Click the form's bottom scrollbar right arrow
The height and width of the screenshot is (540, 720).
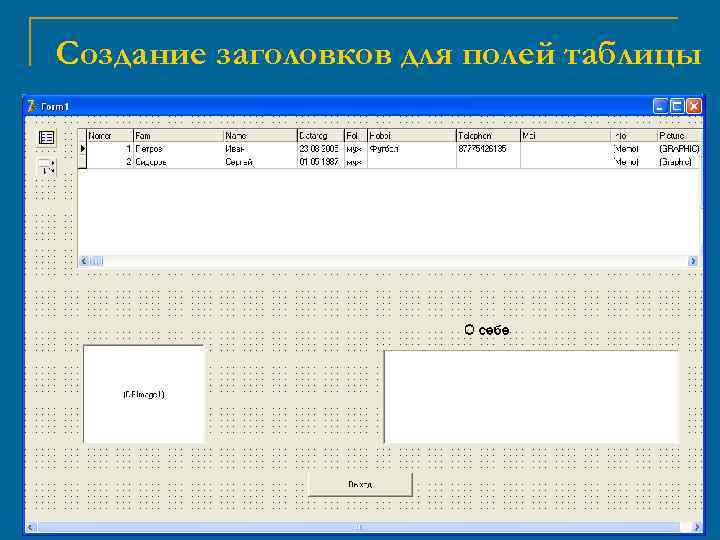(697, 527)
